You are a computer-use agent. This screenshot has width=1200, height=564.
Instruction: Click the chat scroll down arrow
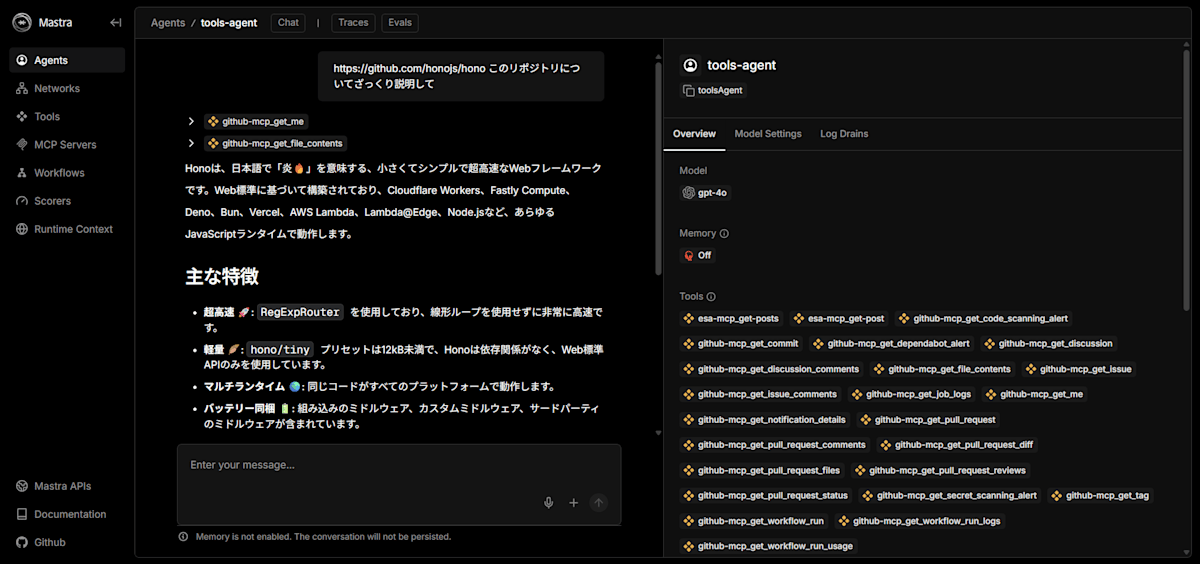[657, 433]
